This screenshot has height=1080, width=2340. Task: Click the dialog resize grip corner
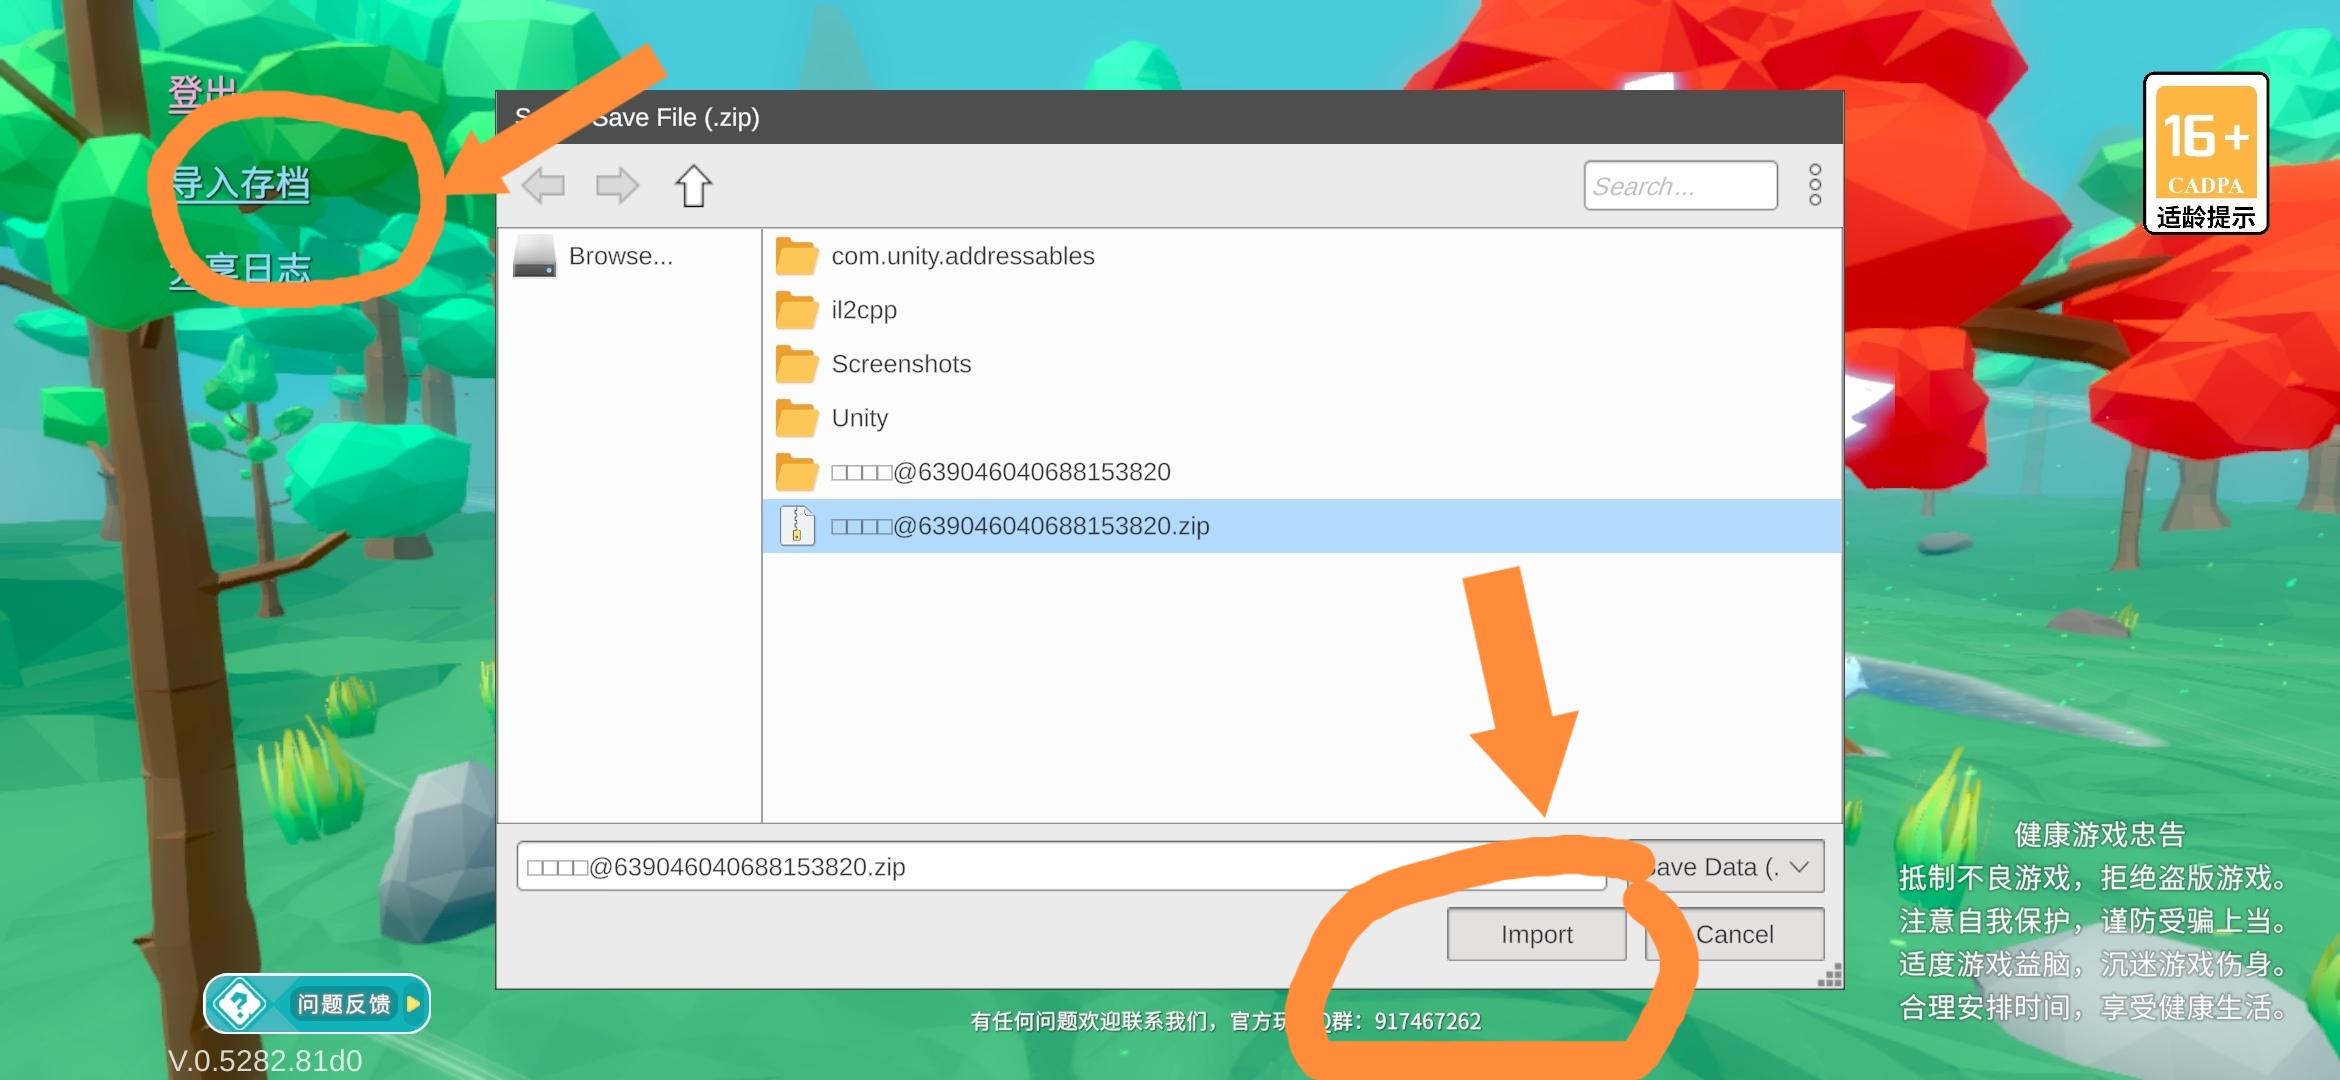(1830, 978)
